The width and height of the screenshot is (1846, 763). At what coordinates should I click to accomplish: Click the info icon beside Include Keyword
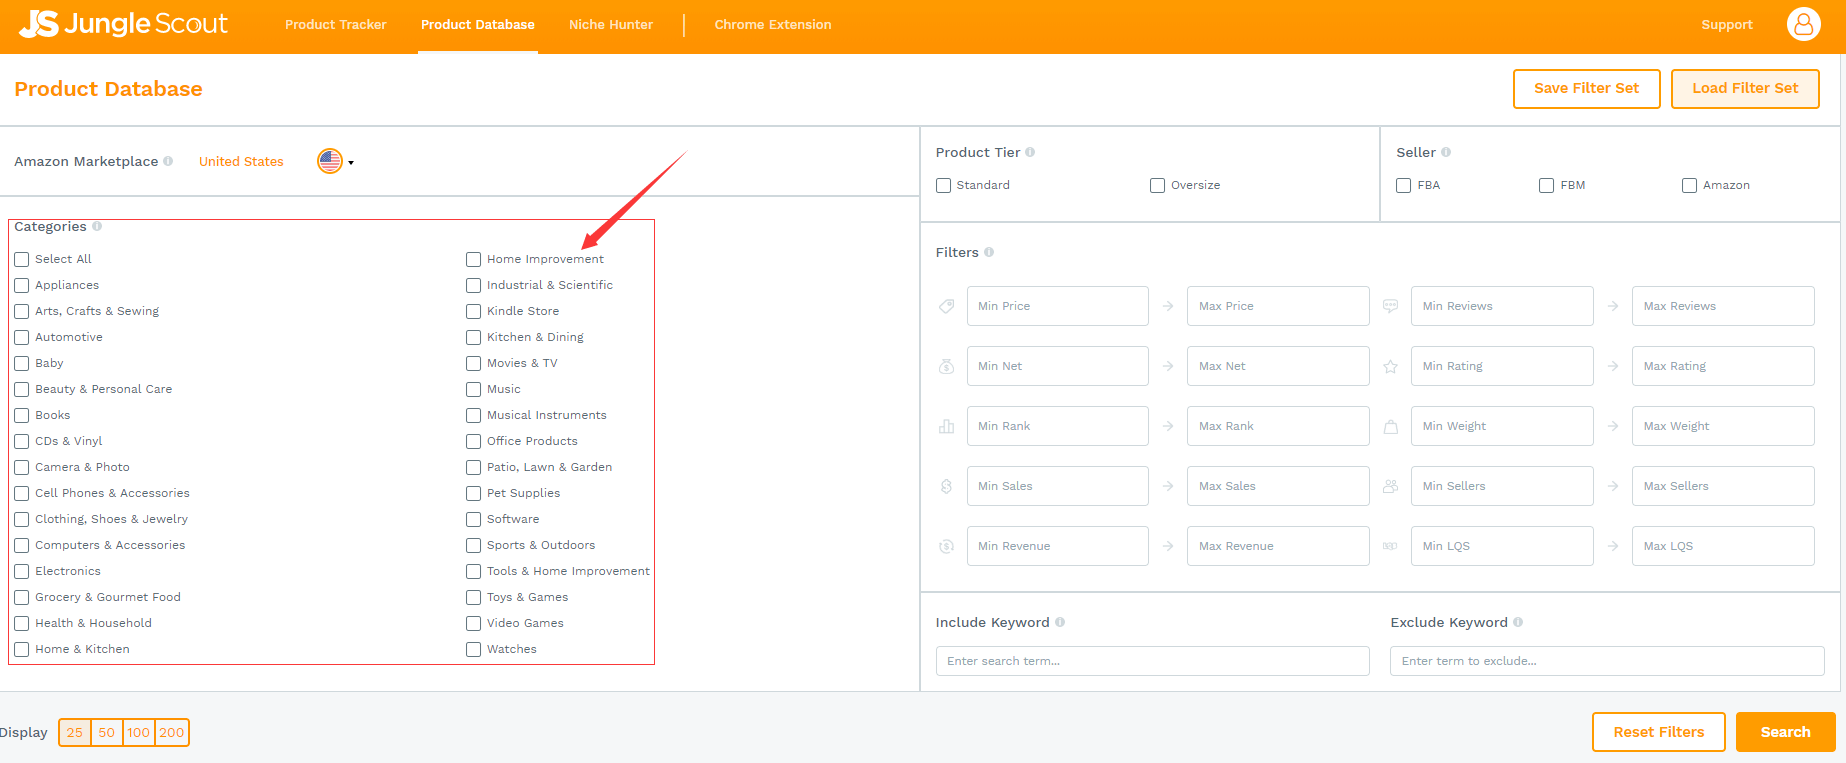[x=1060, y=622]
